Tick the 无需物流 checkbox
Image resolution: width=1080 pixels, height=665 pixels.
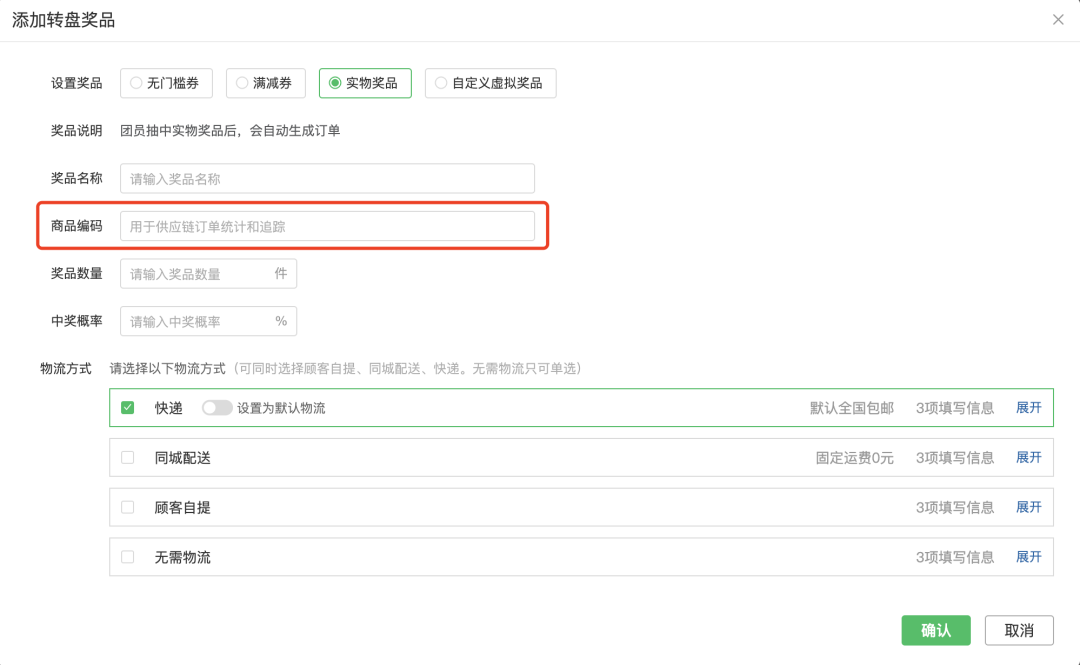click(x=128, y=557)
